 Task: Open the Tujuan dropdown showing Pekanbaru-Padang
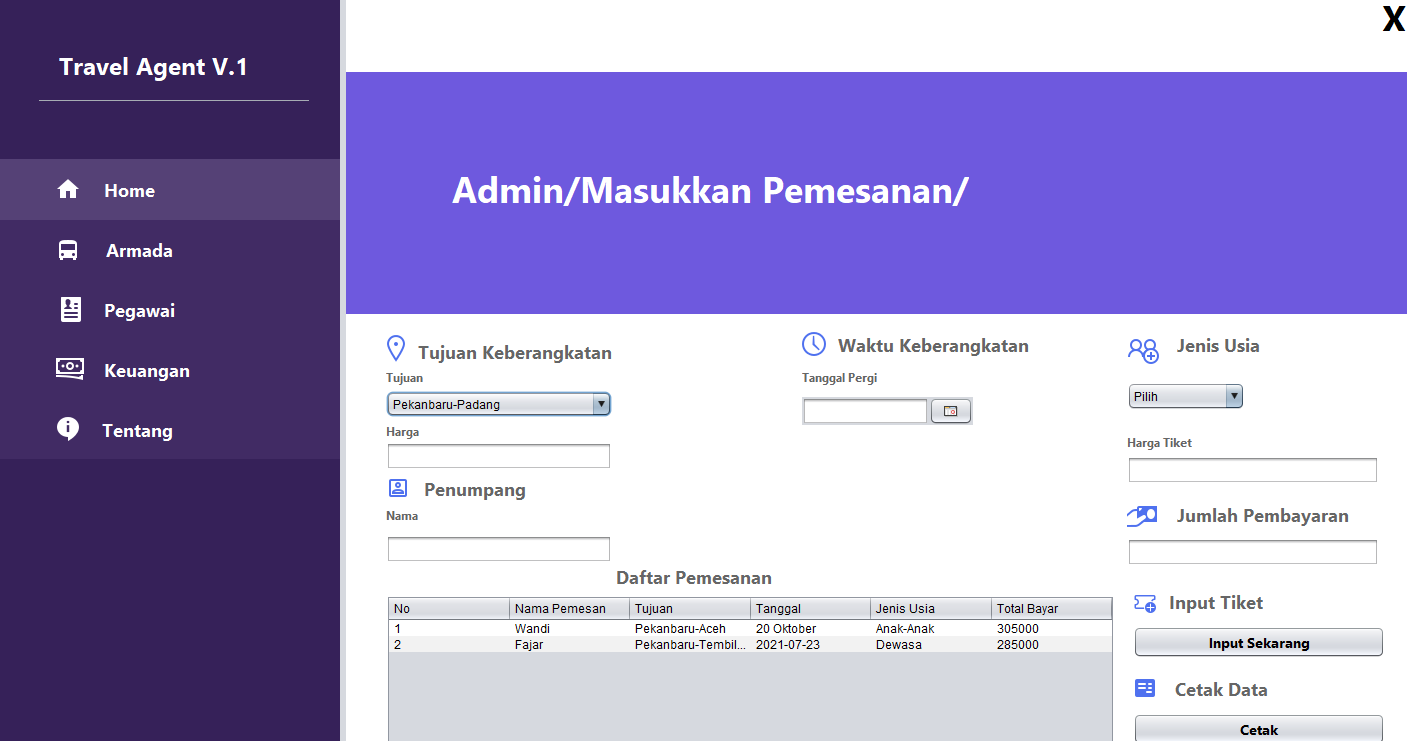[x=499, y=404]
